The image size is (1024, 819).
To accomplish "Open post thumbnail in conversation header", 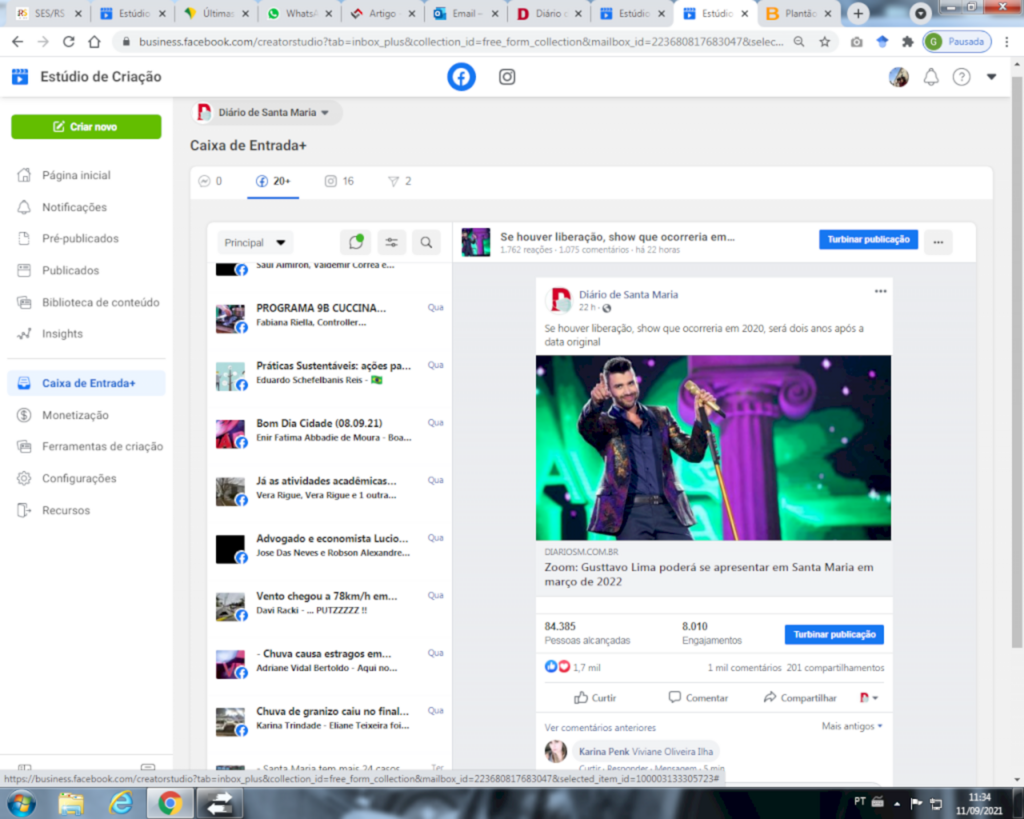I will coord(475,242).
